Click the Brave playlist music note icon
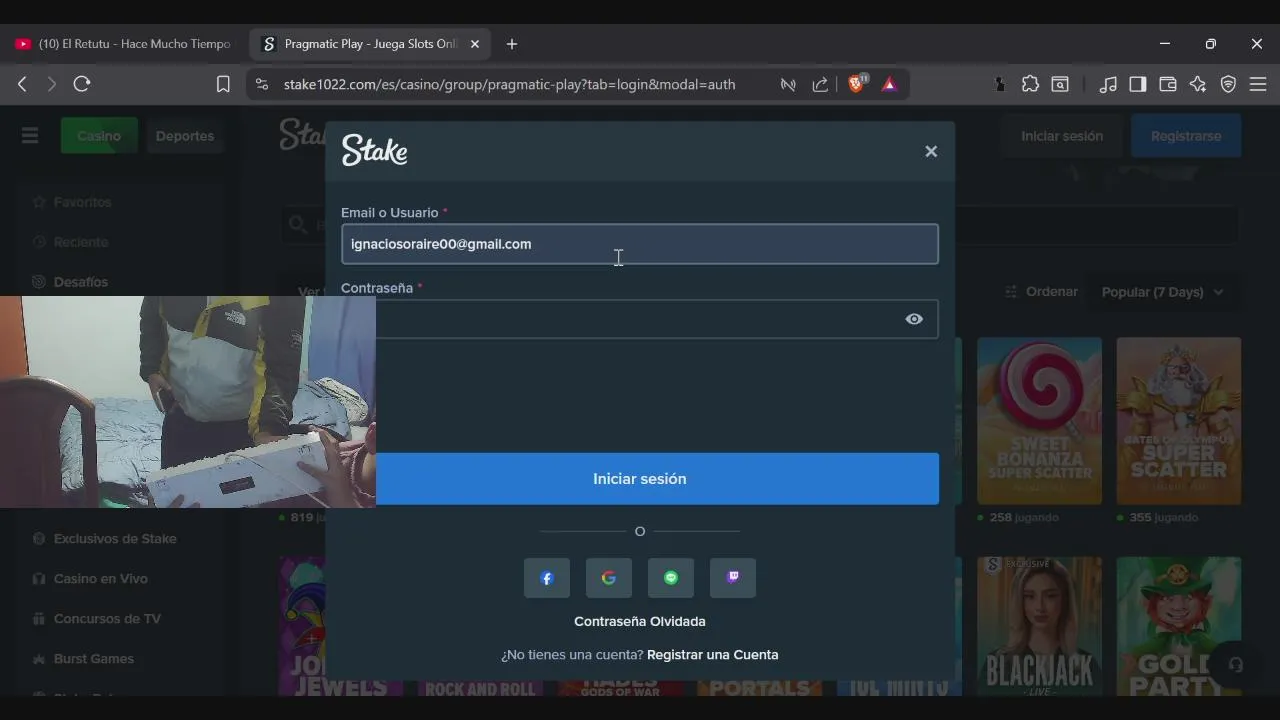The height and width of the screenshot is (720, 1280). (x=1107, y=84)
